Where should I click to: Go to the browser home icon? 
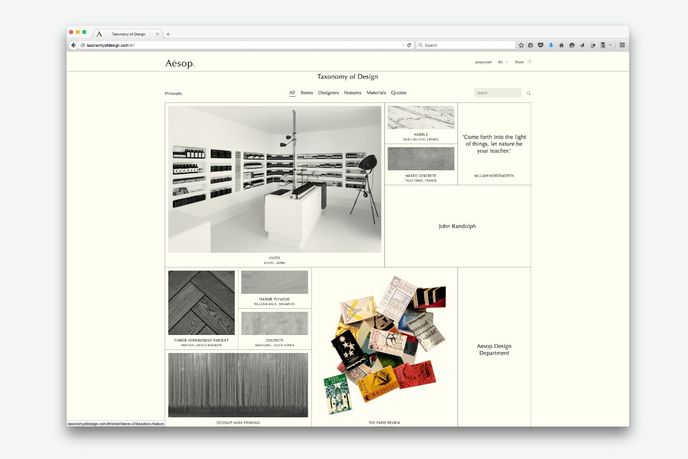(x=561, y=45)
